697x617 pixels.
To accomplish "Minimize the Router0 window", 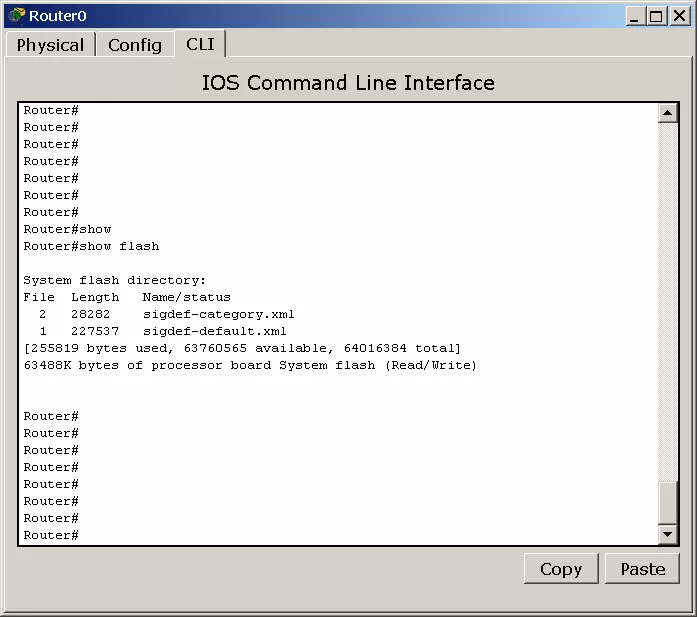I will tap(636, 16).
